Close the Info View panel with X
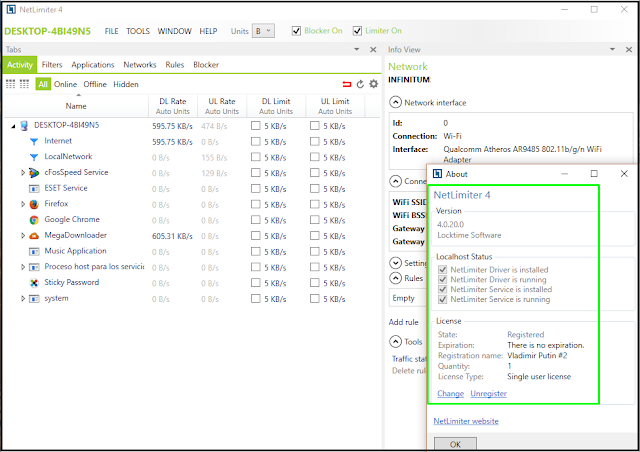 pos(629,49)
